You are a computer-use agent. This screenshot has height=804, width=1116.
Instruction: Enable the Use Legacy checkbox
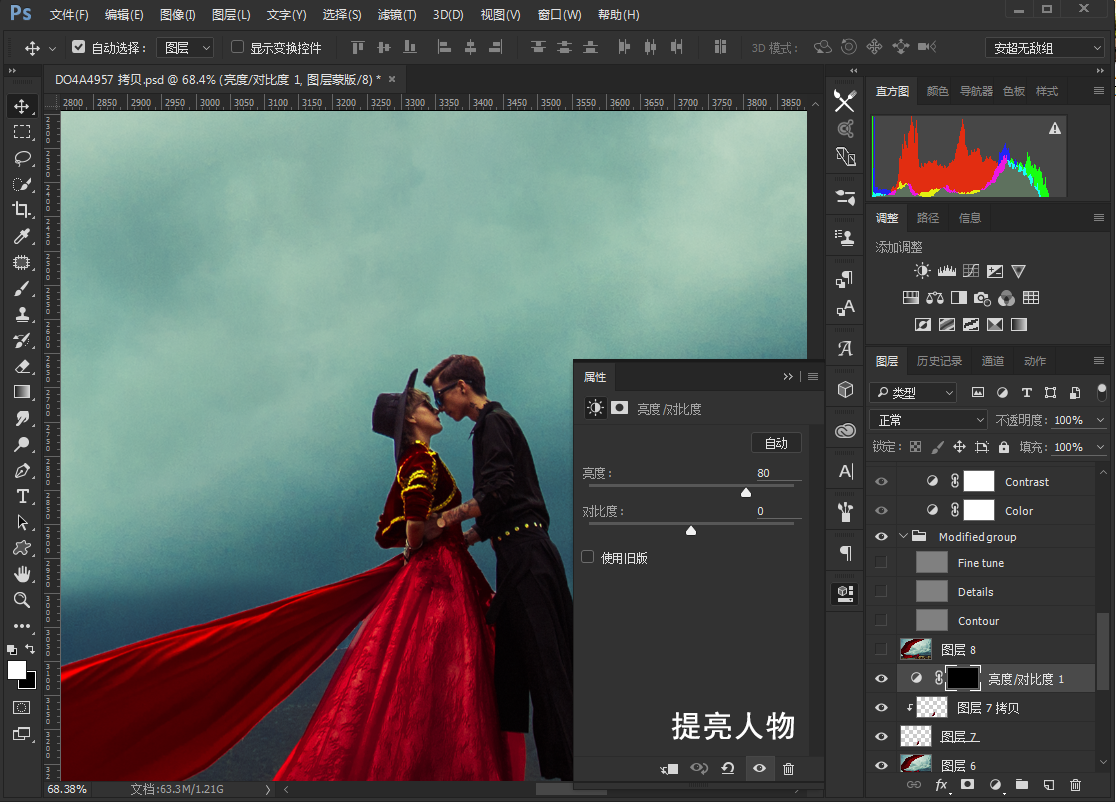pos(588,557)
